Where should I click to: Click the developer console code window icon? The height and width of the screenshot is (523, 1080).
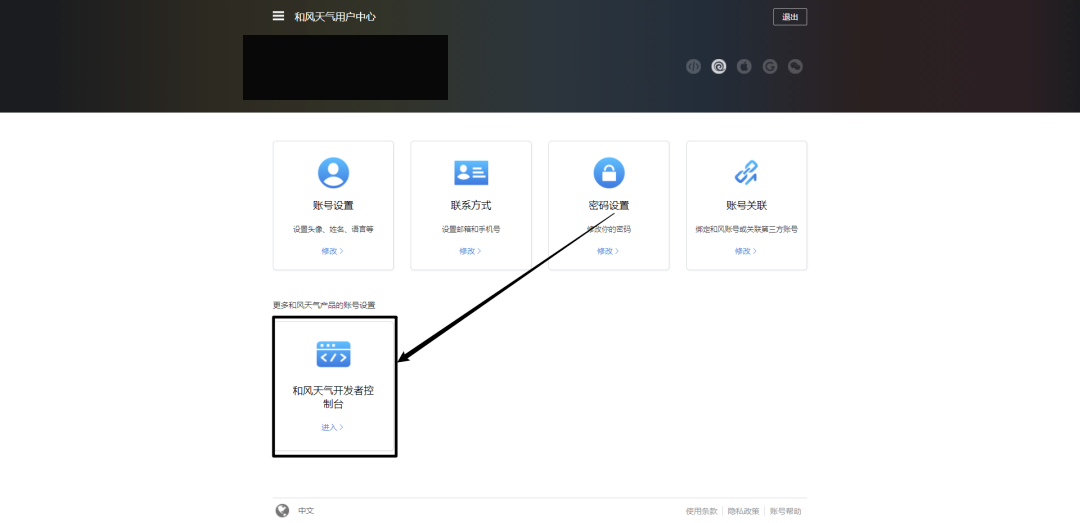pos(333,354)
